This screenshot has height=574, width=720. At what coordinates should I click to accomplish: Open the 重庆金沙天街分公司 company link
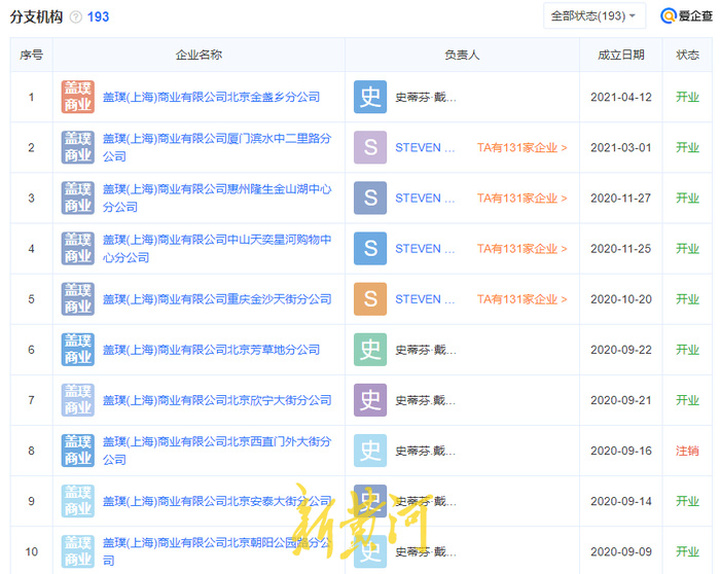click(x=216, y=299)
